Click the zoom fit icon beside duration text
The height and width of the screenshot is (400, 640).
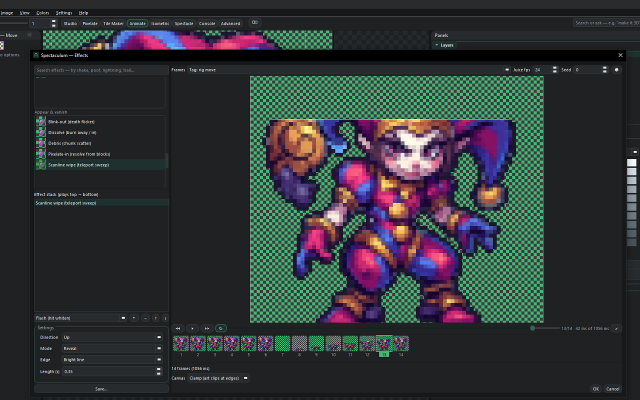[x=616, y=328]
